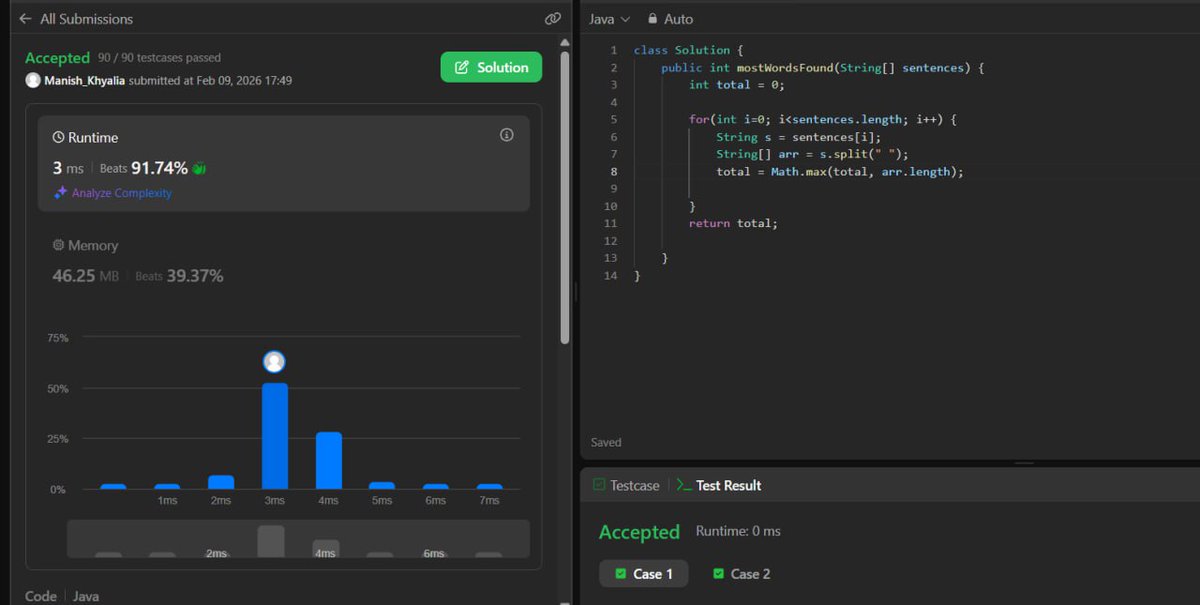Image resolution: width=1200 pixels, height=605 pixels.
Task: Click the avatar marker above 3ms bar
Action: coord(274,362)
